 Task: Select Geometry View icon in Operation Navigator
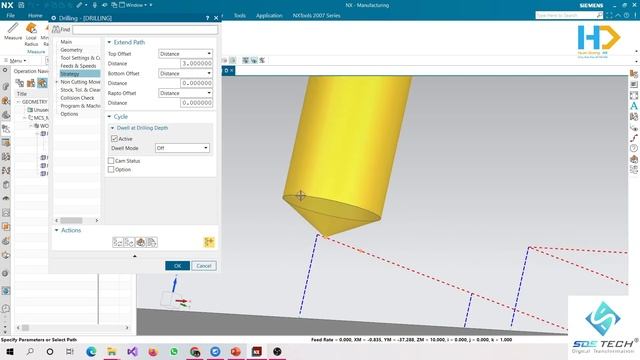click(x=42, y=83)
